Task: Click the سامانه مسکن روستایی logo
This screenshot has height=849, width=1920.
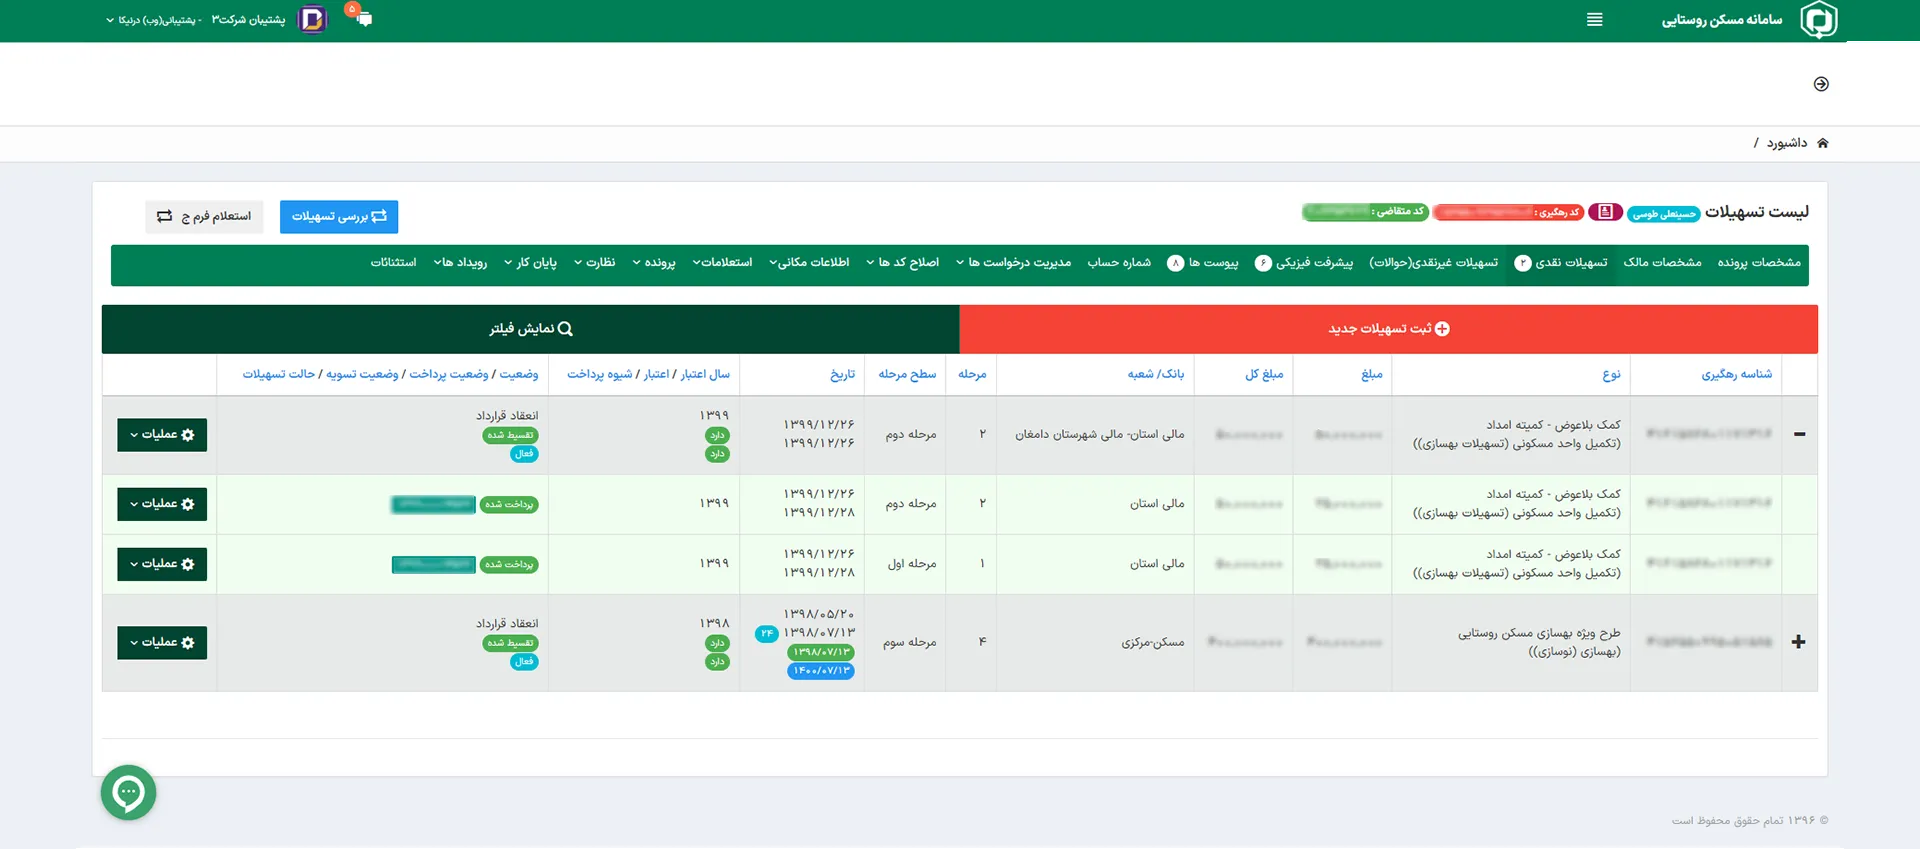Action: (1818, 20)
